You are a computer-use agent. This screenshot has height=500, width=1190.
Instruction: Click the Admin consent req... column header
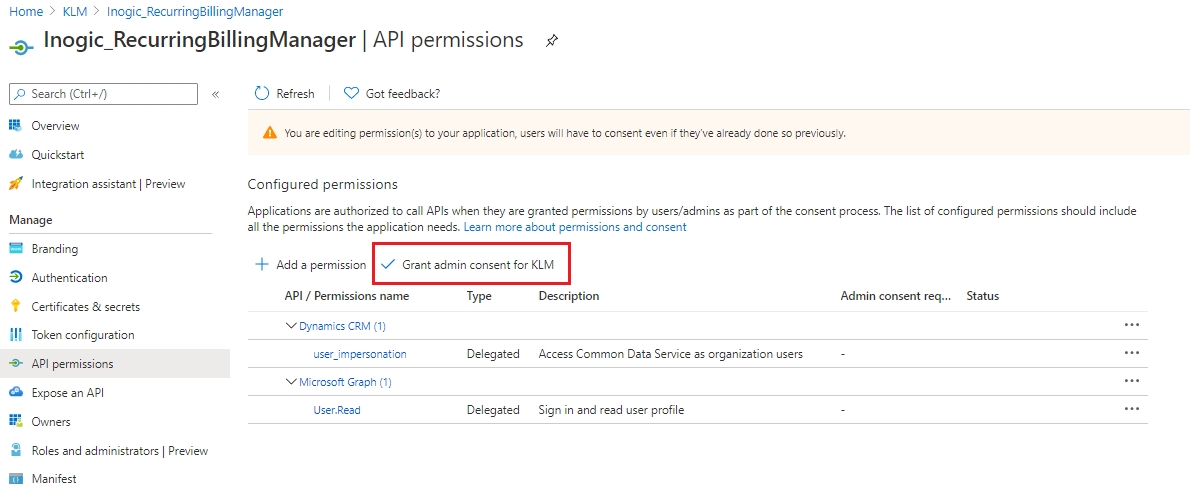896,296
